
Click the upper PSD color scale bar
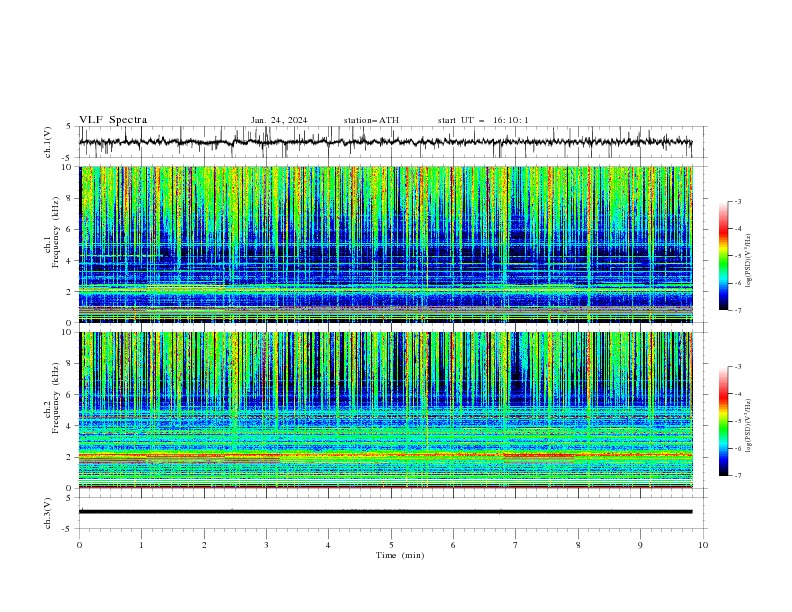(723, 256)
